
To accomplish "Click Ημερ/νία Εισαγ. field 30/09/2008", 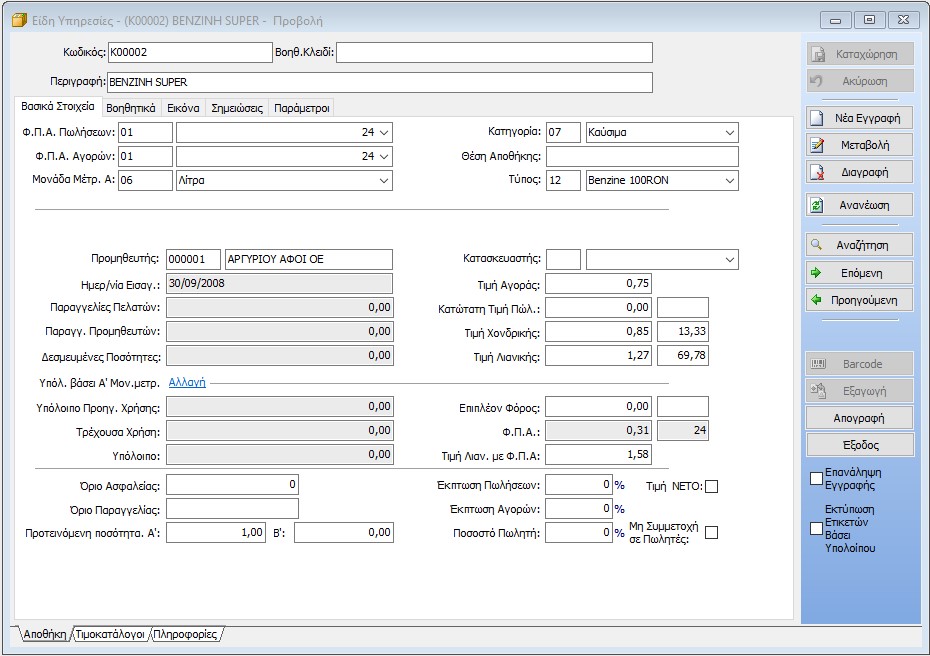I will [279, 284].
